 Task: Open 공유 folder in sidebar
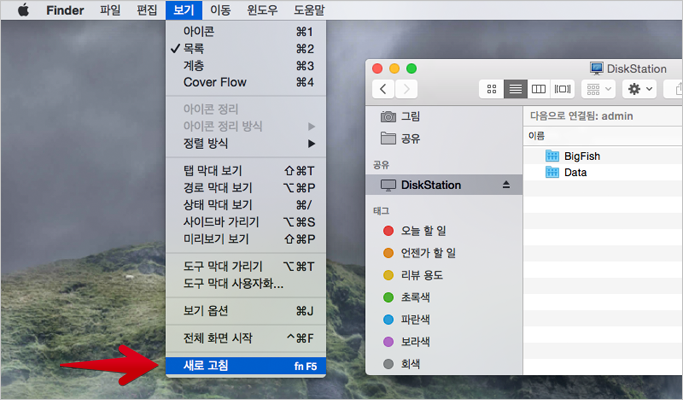click(444, 139)
